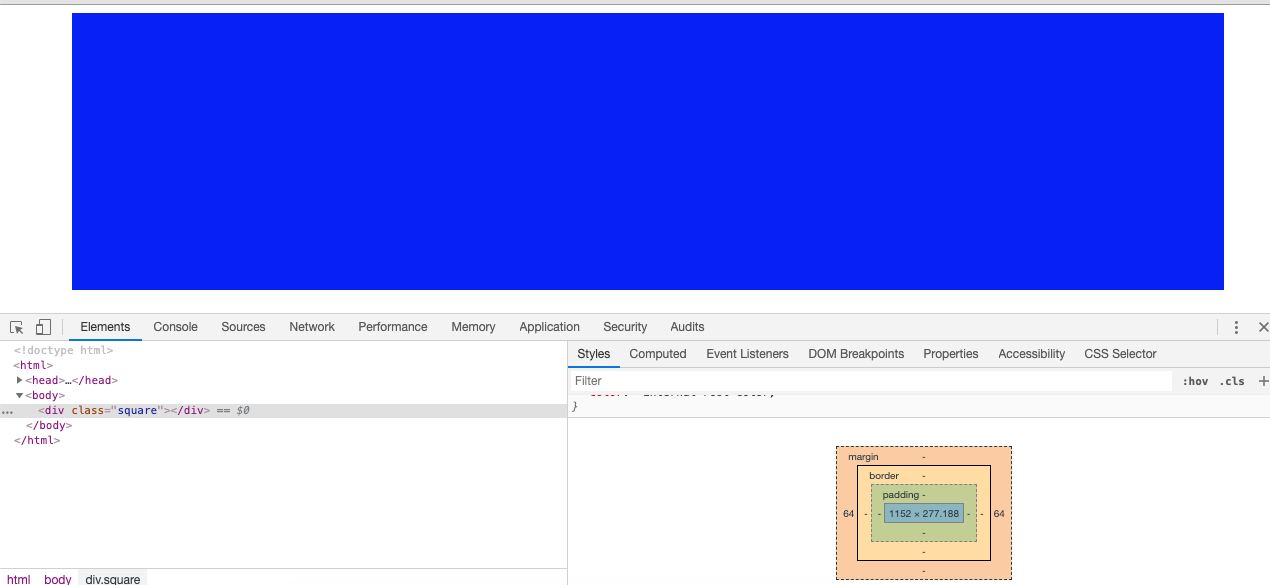This screenshot has width=1270, height=585.
Task: Toggle the device toolbar icon
Action: [x=43, y=327]
